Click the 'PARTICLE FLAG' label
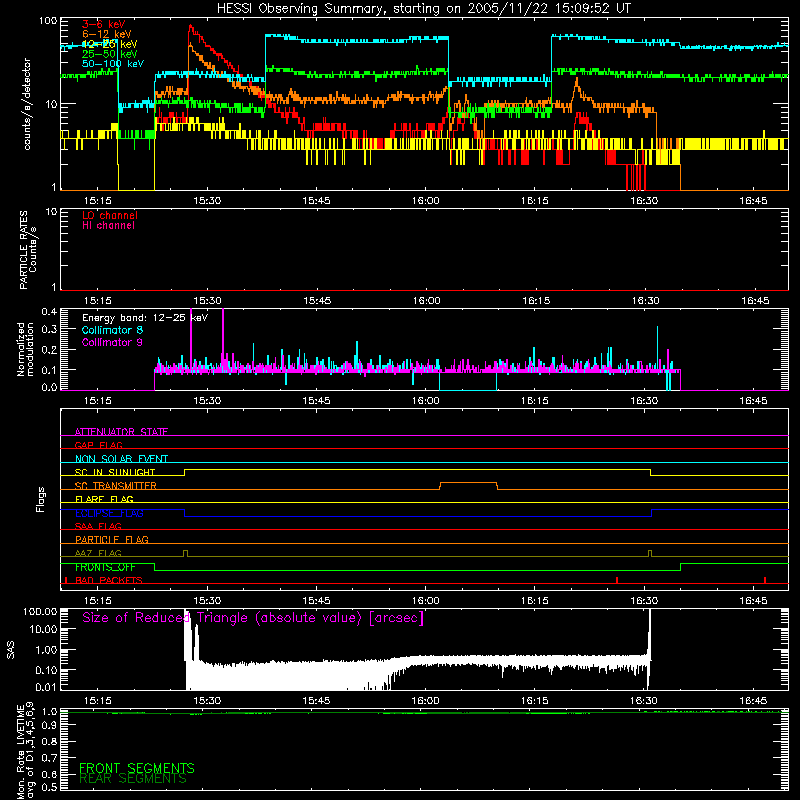Screen dimensions: 800x800 pos(112,539)
